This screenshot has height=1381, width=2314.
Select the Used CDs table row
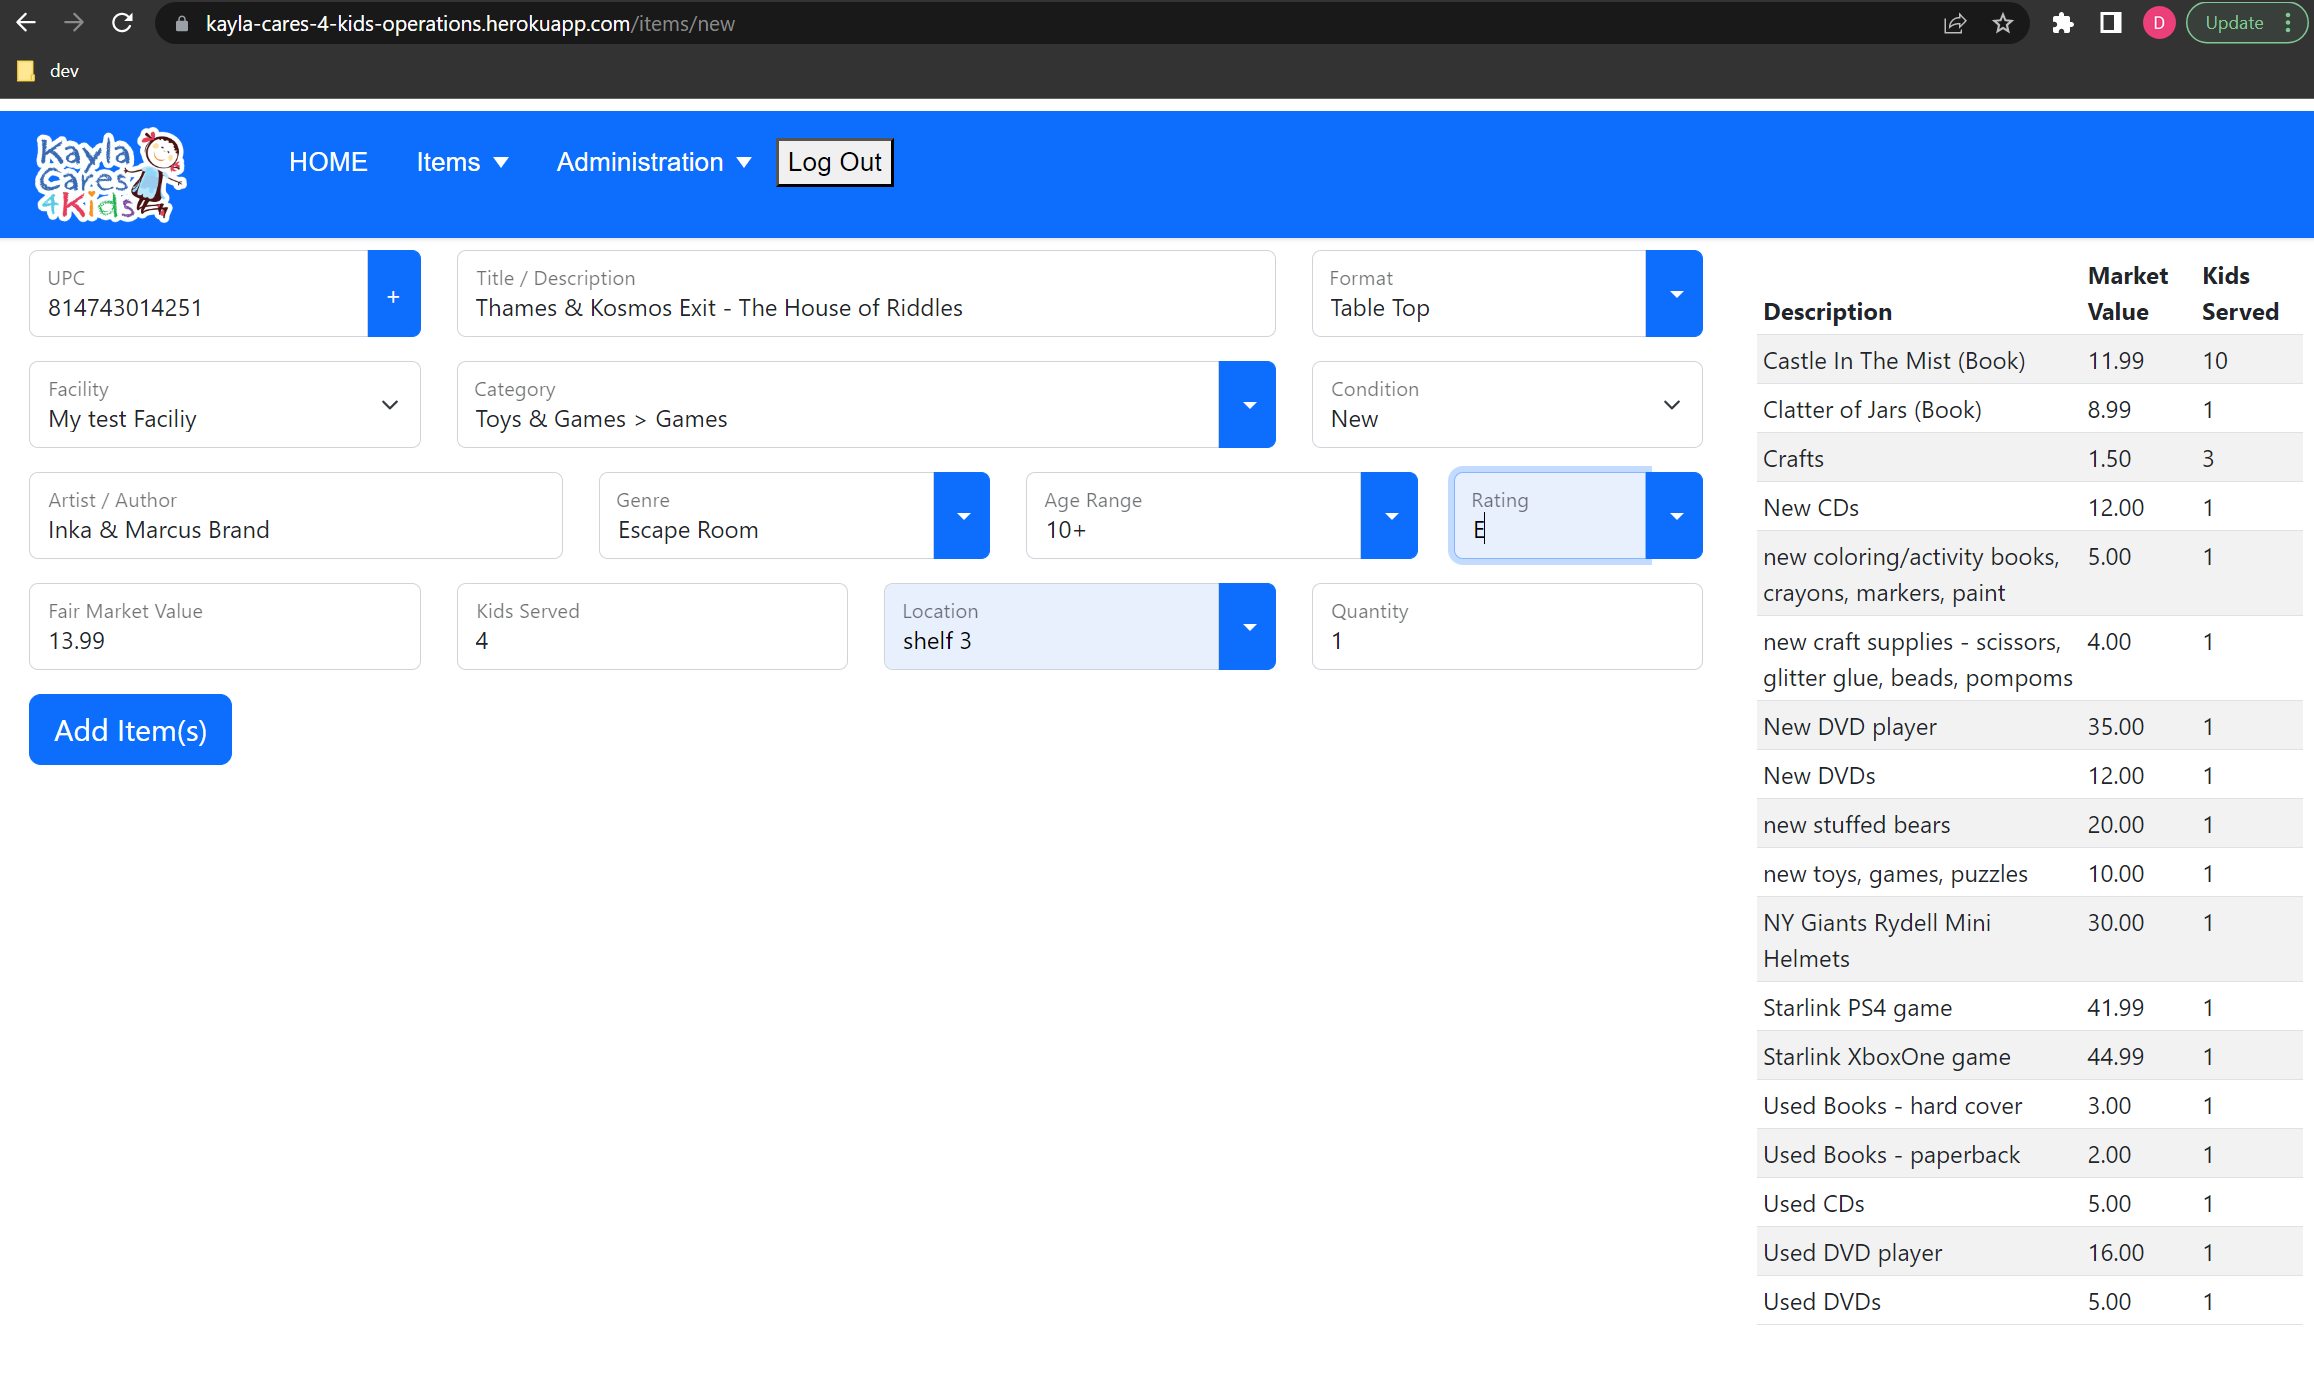click(x=2029, y=1203)
